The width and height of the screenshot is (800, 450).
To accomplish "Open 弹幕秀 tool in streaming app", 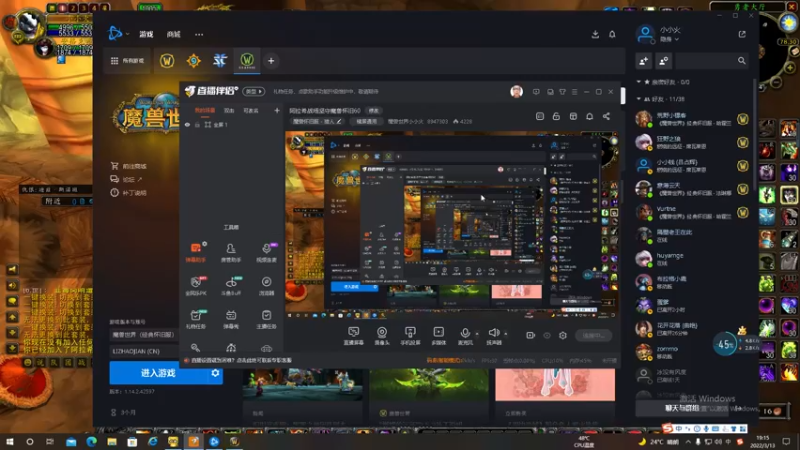I will (231, 319).
